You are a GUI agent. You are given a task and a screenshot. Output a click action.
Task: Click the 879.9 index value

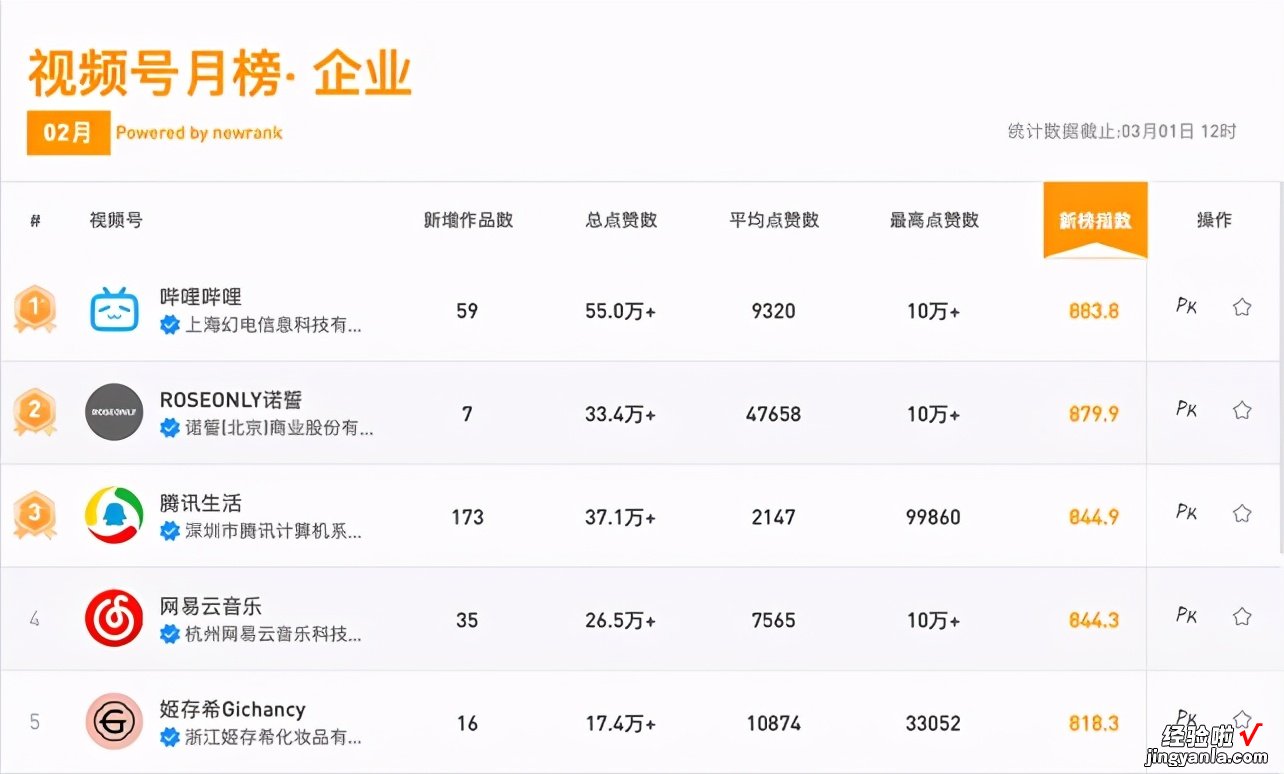tap(1094, 413)
